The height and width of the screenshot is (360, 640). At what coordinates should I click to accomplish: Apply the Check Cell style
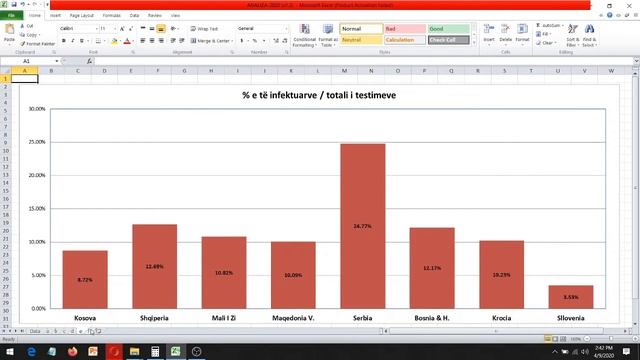449,40
